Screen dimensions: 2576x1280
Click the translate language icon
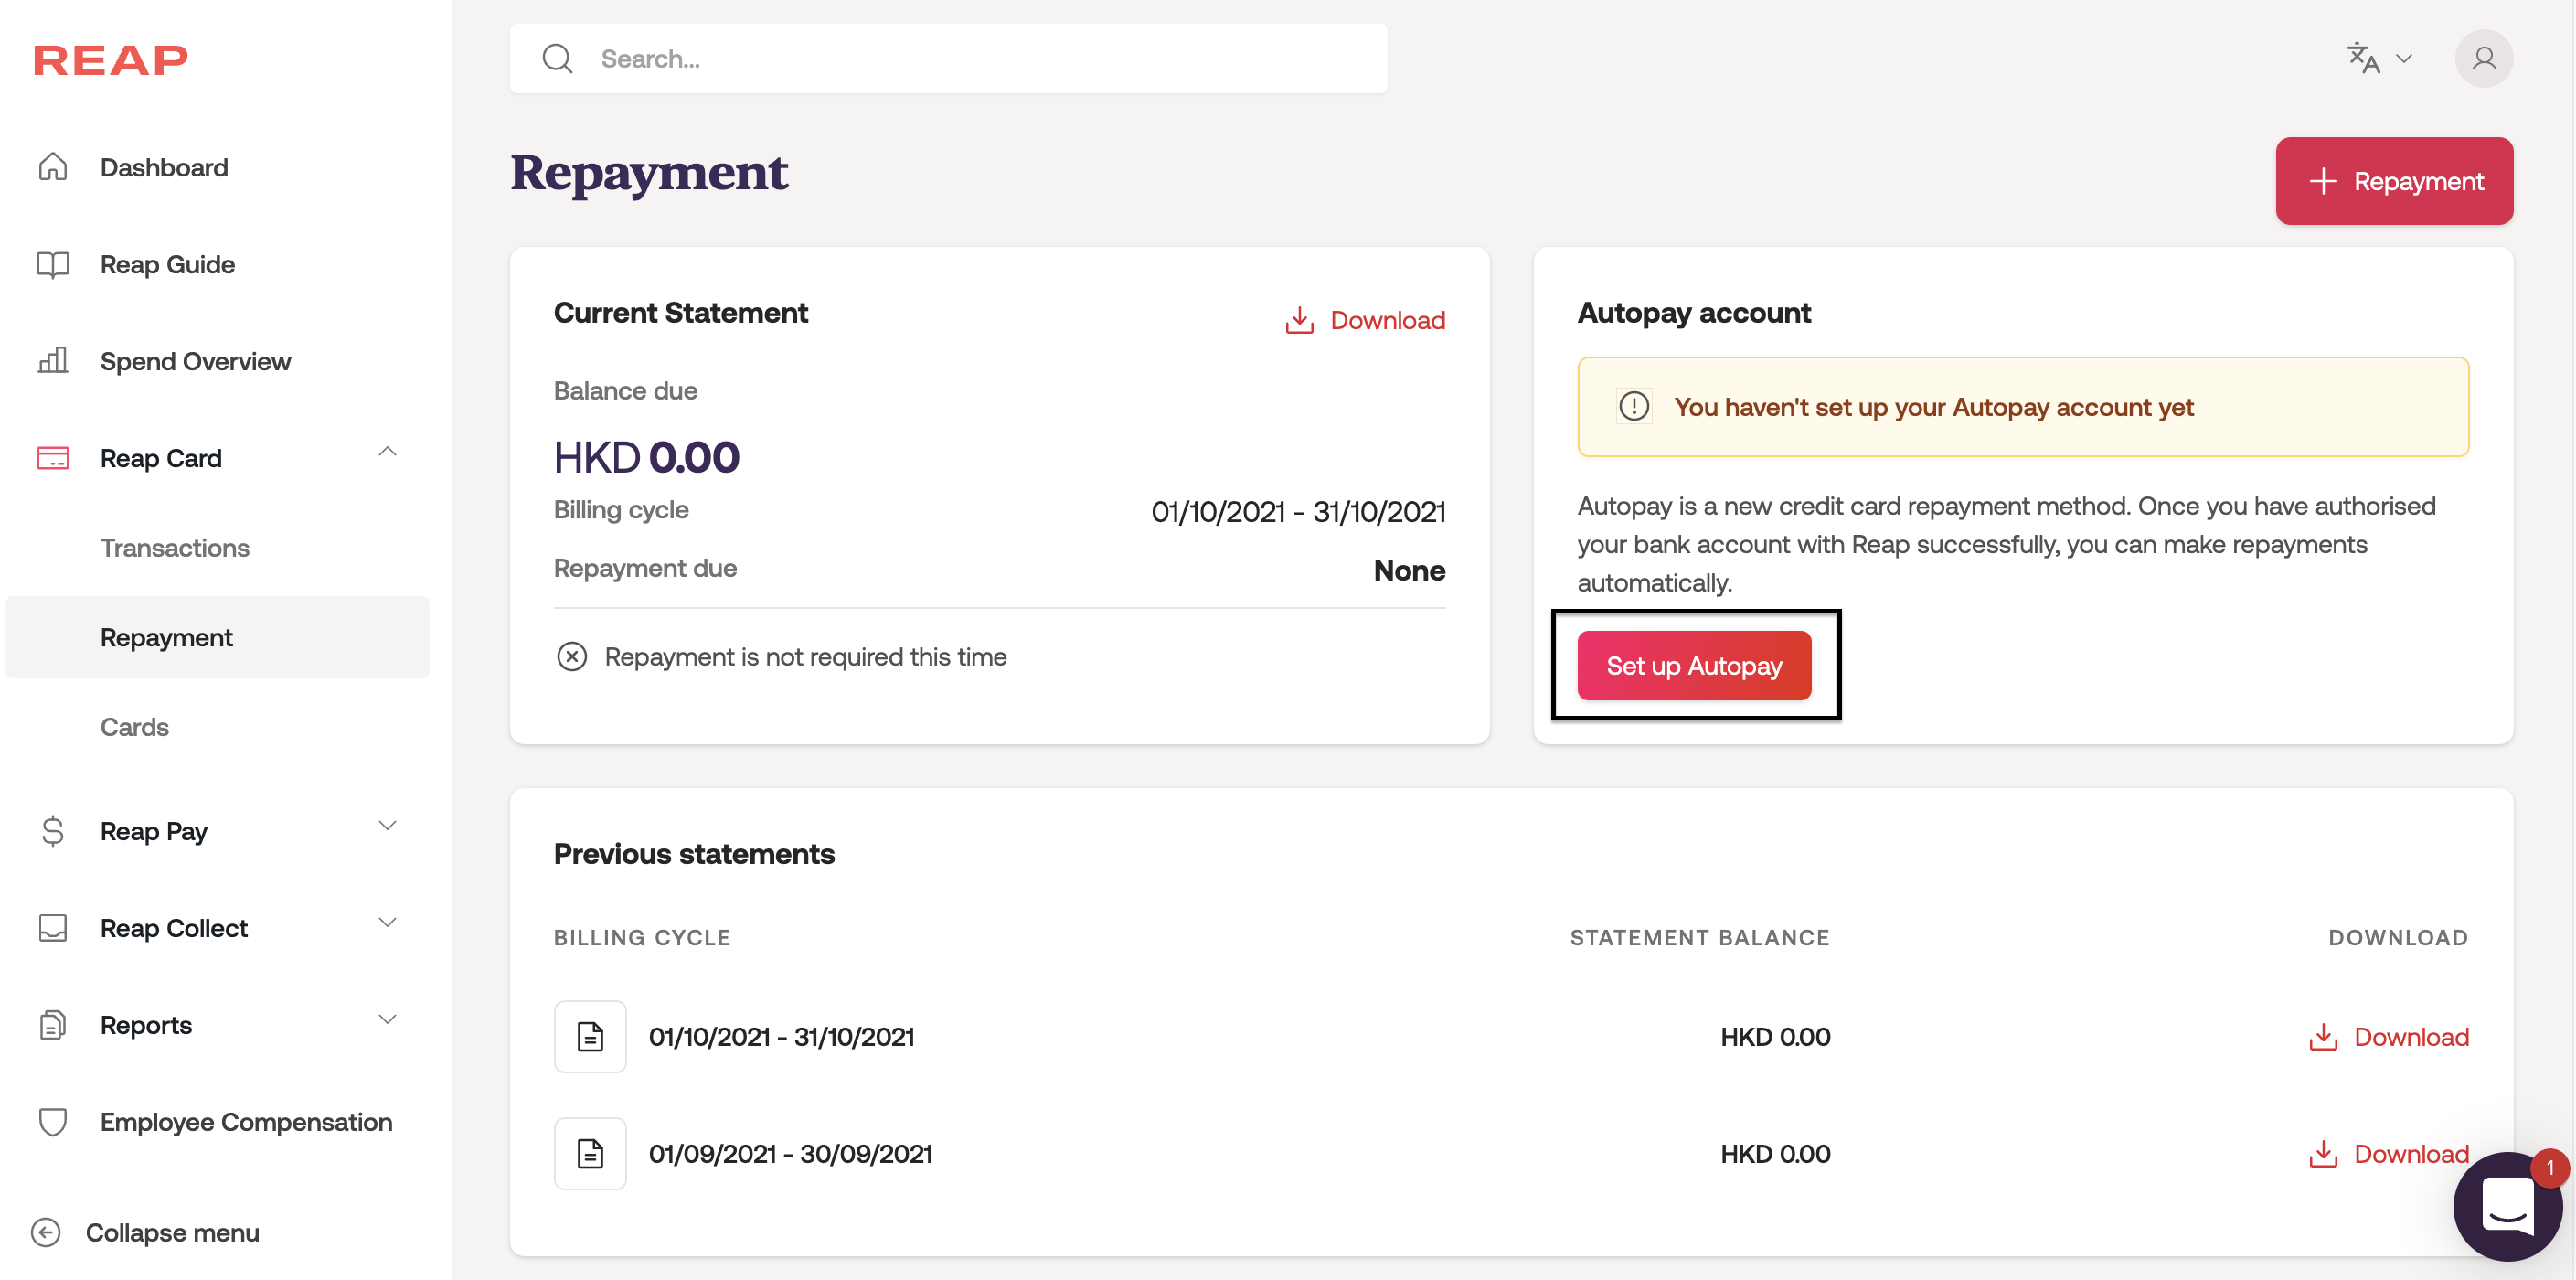pyautogui.click(x=2363, y=58)
